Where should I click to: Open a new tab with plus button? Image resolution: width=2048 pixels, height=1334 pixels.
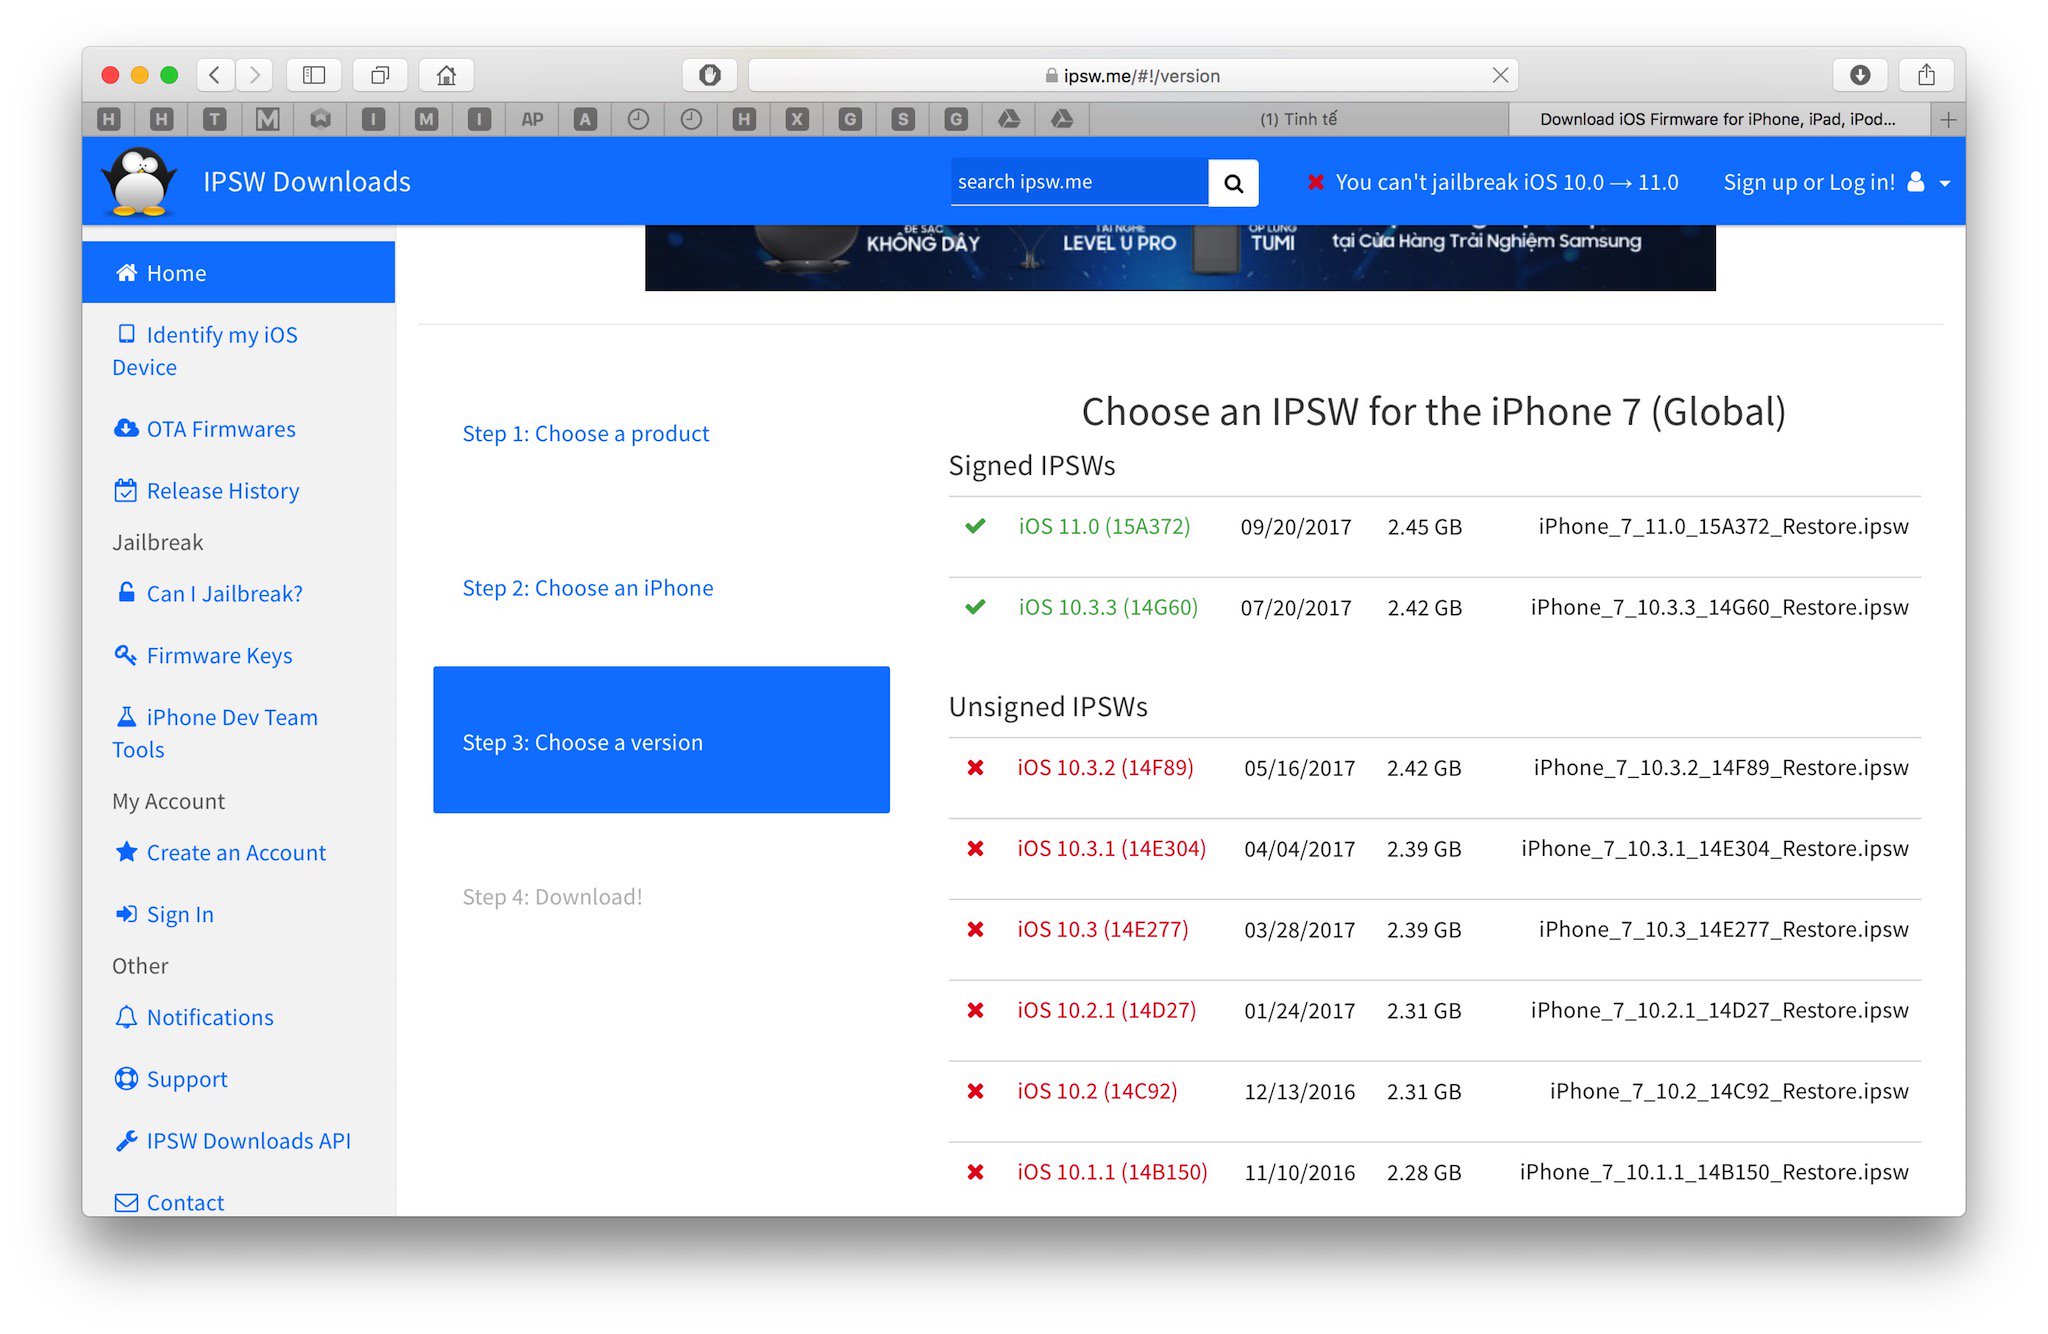coord(1948,120)
